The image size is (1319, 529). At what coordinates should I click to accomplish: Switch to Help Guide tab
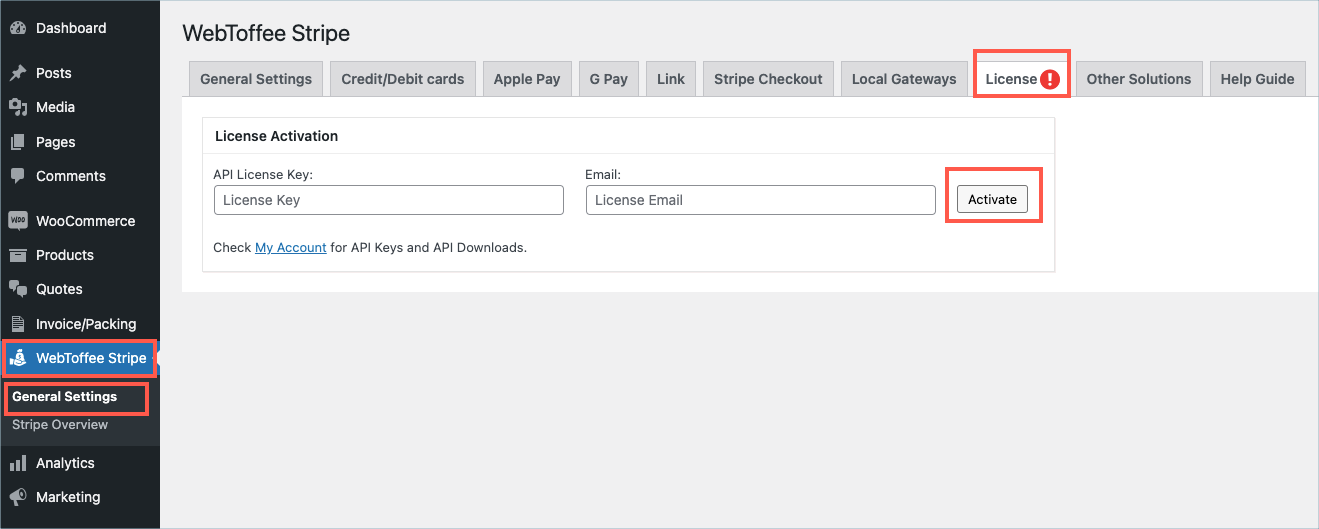click(1257, 79)
